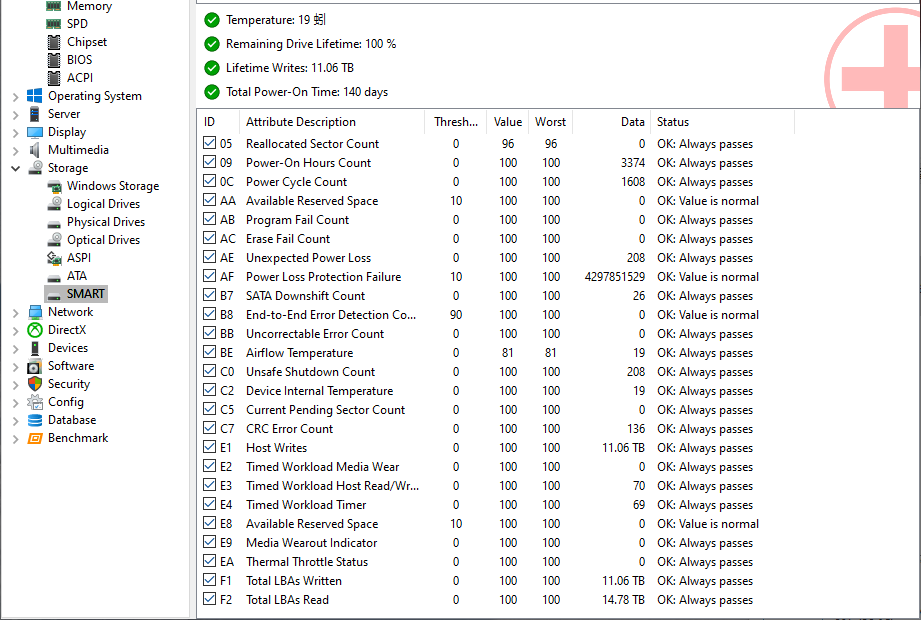Viewport: 921px width, 620px height.
Task: Click the Total Power-On Time check icon
Action: pos(211,92)
